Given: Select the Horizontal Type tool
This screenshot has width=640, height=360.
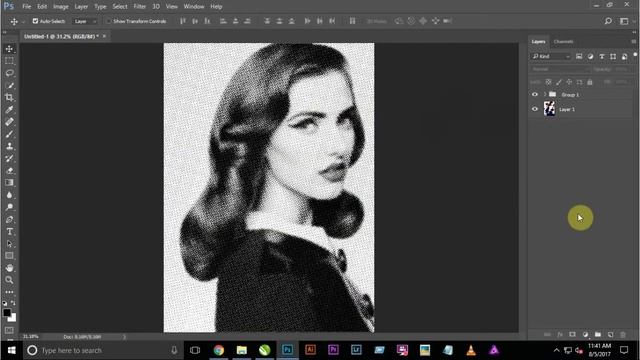Looking at the screenshot, I should click(9, 231).
